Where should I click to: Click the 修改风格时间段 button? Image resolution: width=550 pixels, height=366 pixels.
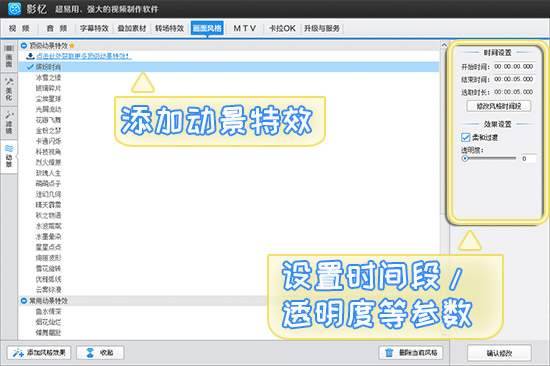coord(498,106)
